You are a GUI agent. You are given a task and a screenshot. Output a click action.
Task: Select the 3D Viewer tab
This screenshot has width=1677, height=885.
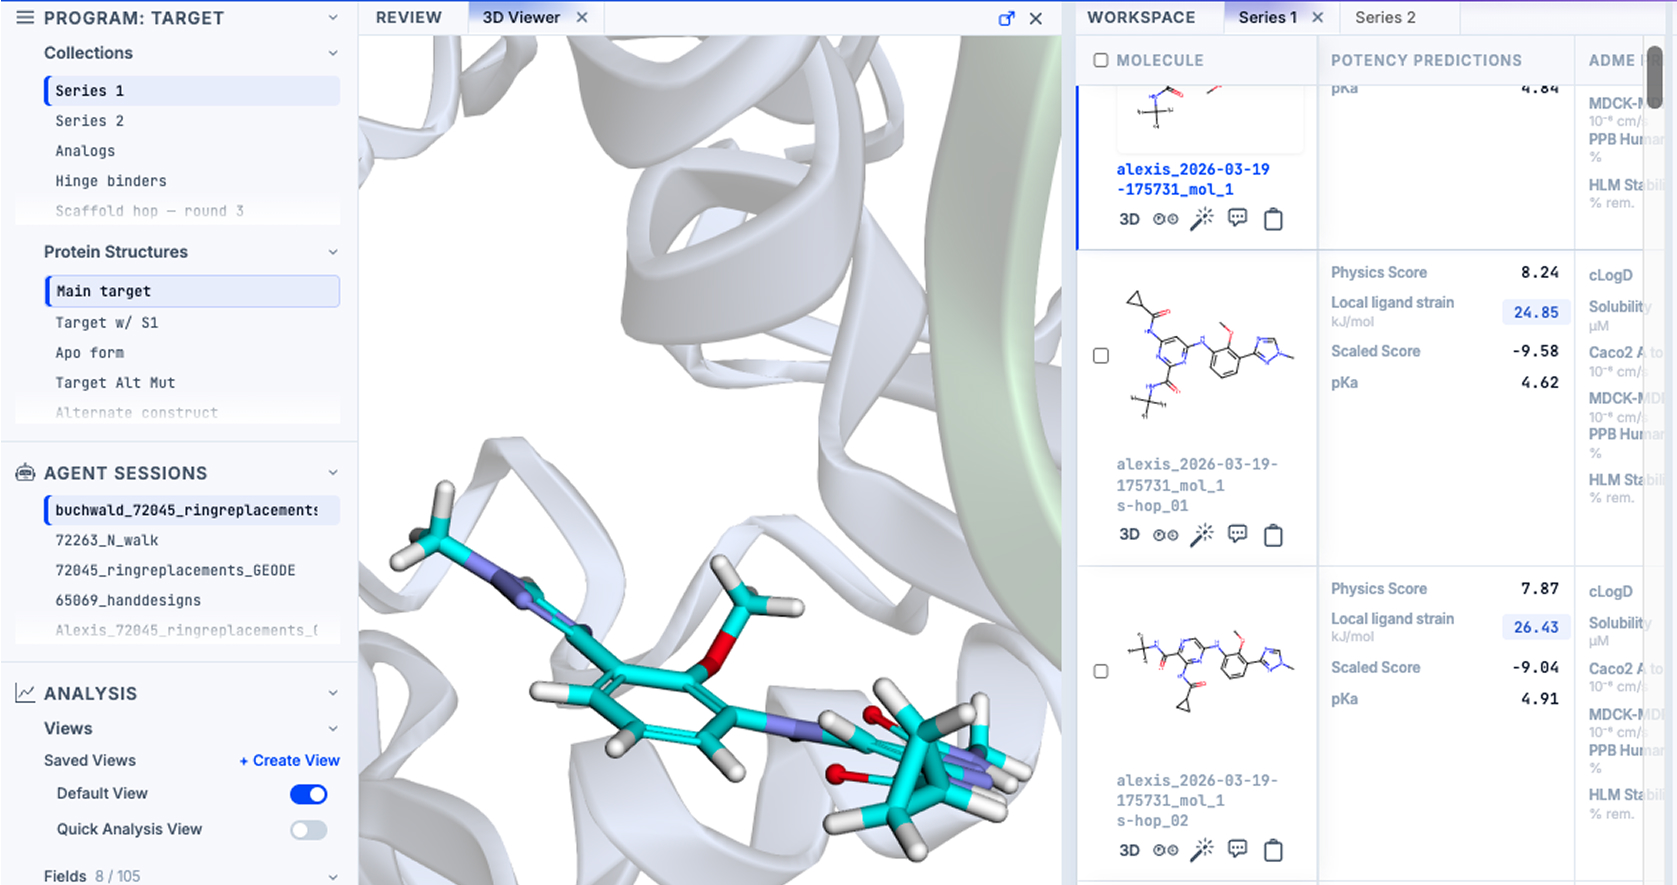[x=521, y=18]
